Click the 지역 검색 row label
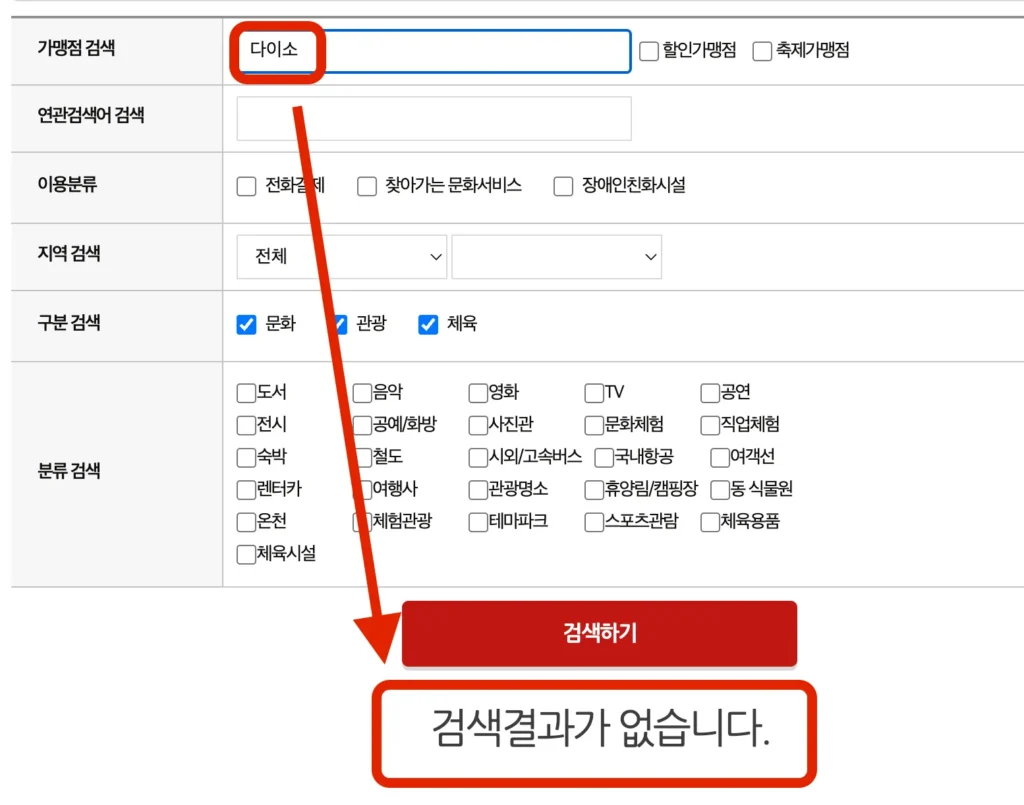The height and width of the screenshot is (805, 1024). [69, 253]
